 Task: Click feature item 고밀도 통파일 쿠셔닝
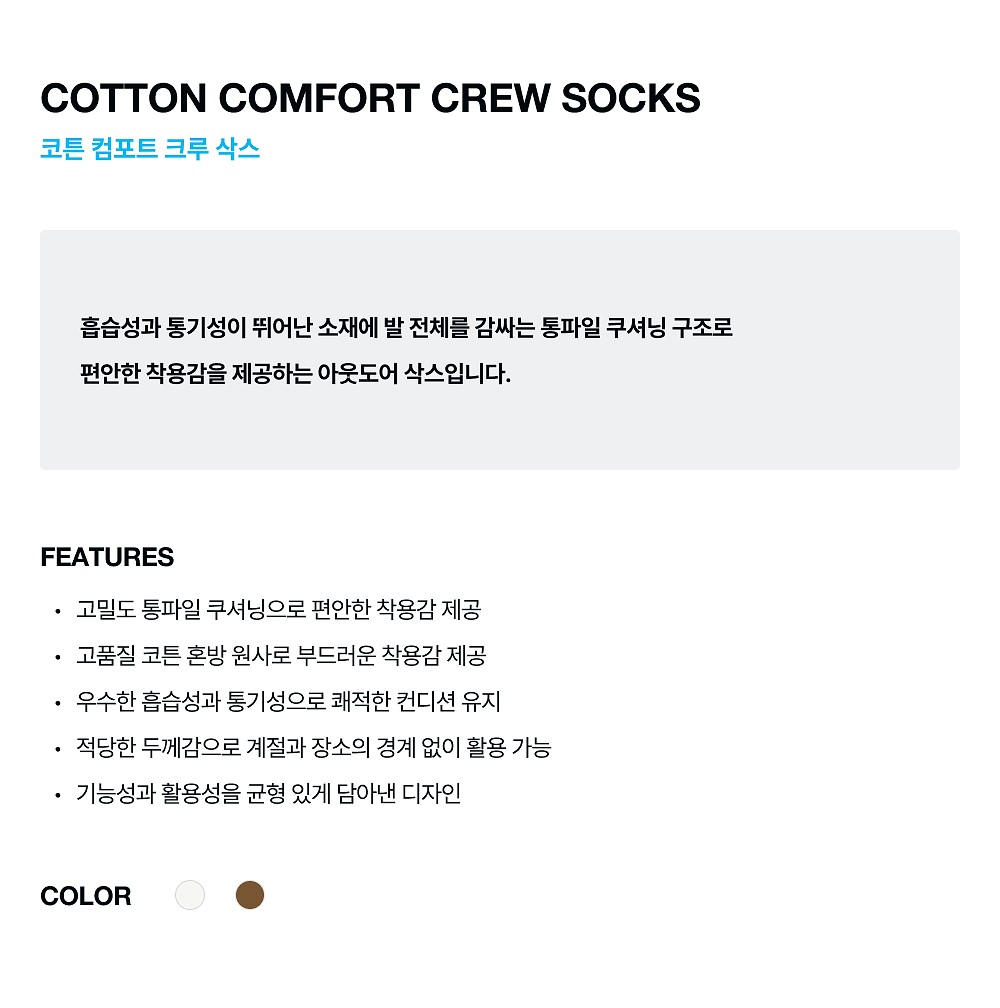[278, 609]
